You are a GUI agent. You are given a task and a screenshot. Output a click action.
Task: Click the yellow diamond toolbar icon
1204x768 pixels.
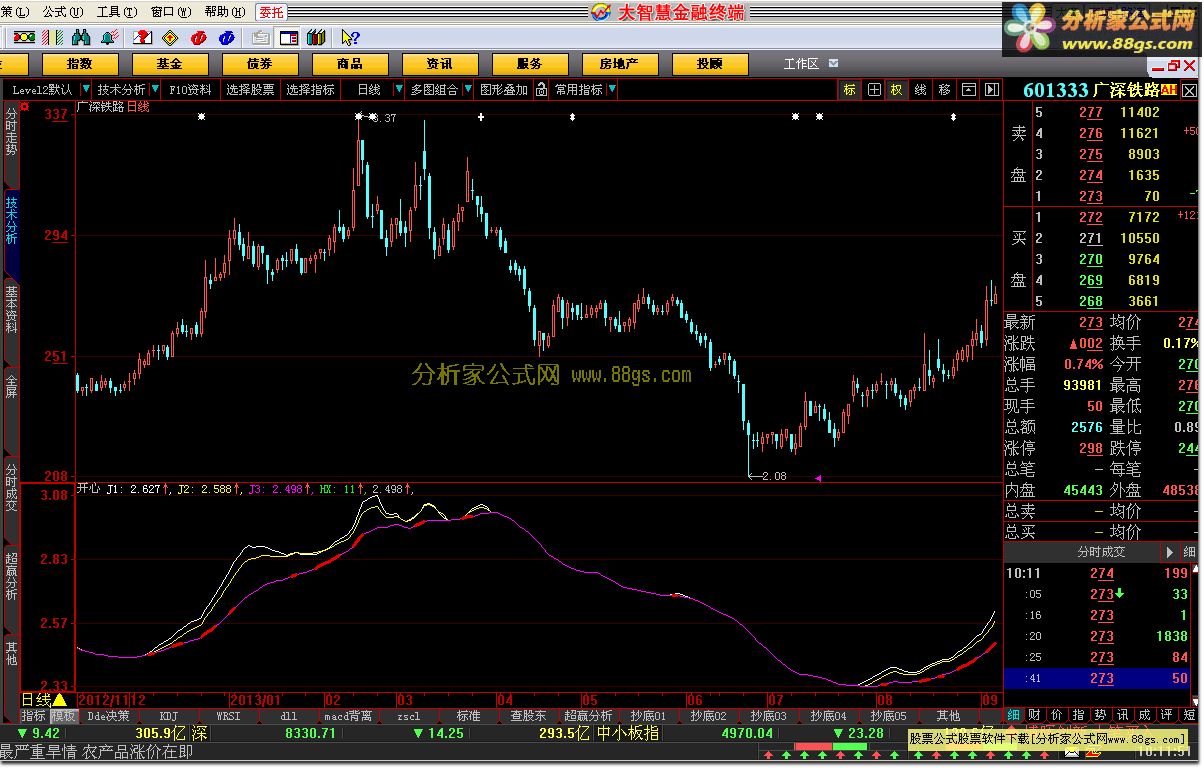(x=170, y=37)
